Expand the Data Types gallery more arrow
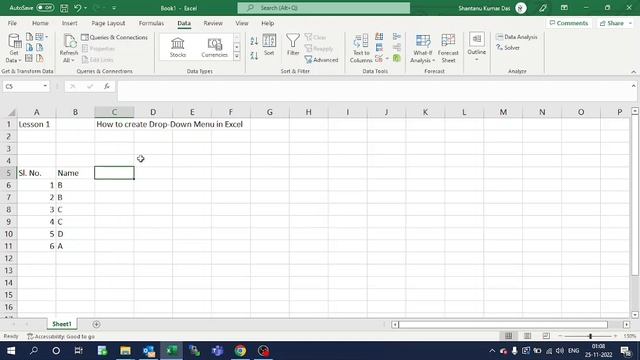The height and width of the screenshot is (360, 640). pyautogui.click(x=237, y=57)
